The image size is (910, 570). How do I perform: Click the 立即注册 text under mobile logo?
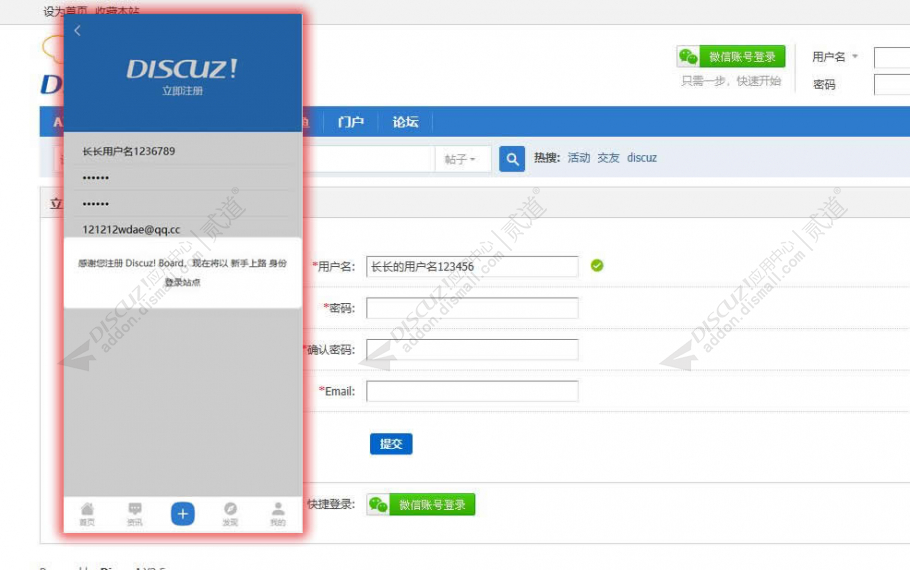pos(182,91)
